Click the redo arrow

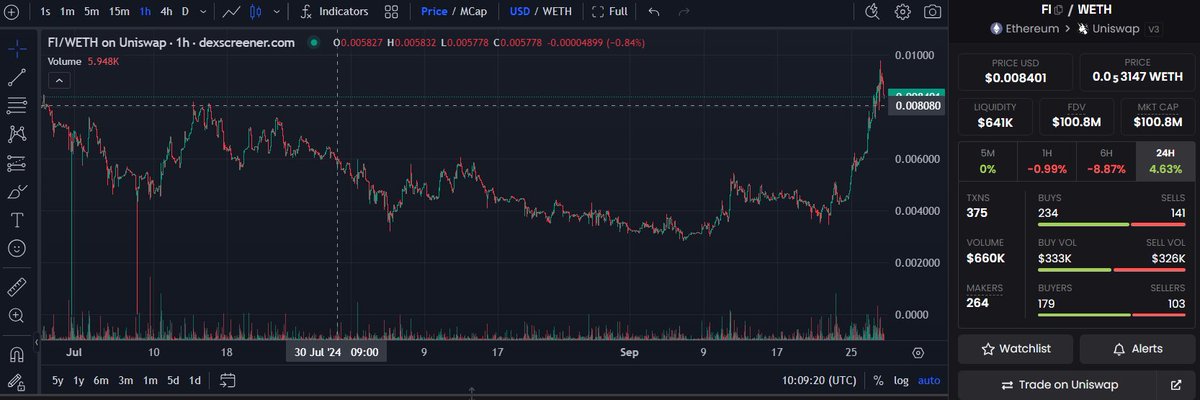(684, 12)
